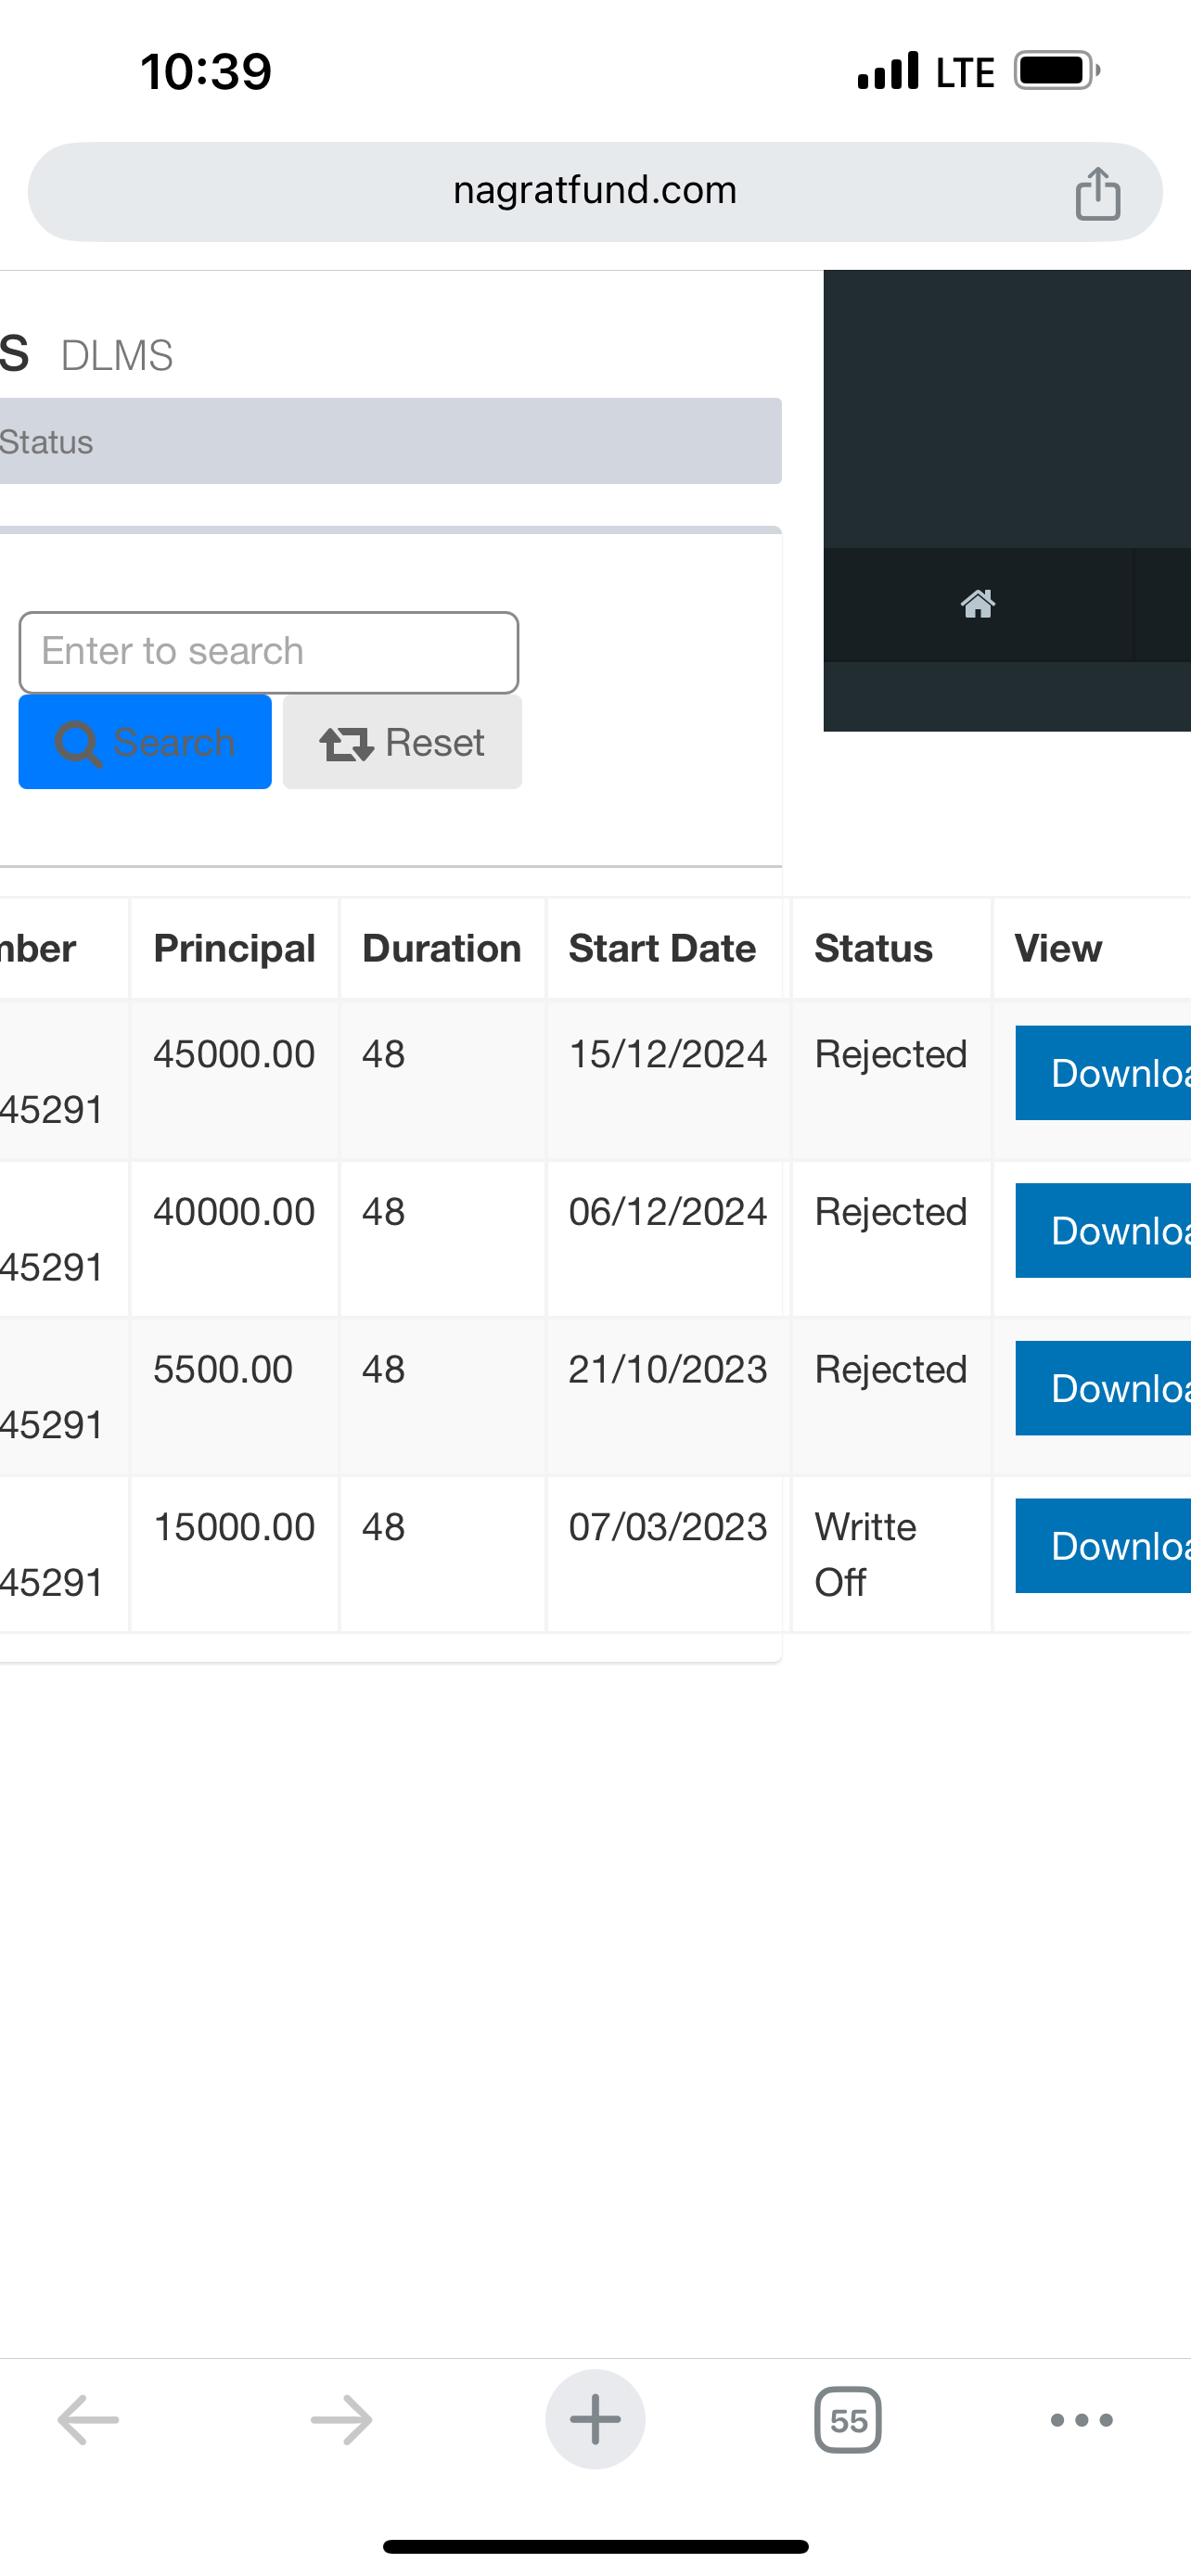Open the browser three-dots menu

[1081, 2420]
